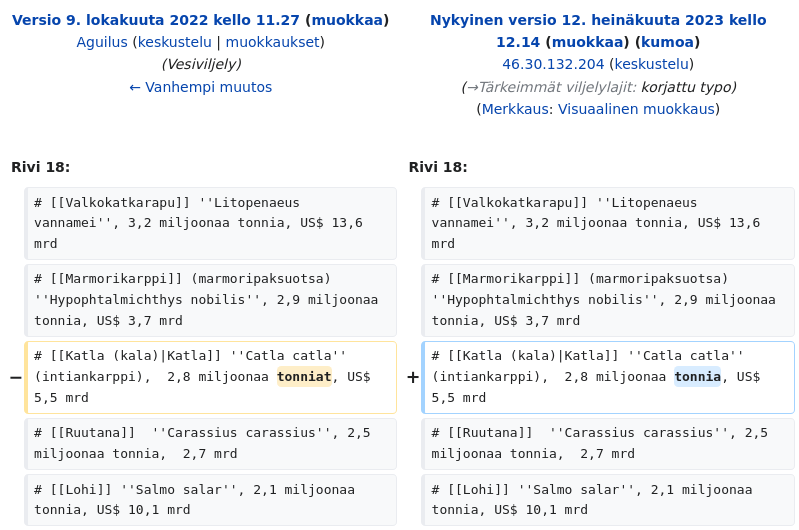
Task: Click right Valkokatkarapu diff line
Action: coord(608,223)
